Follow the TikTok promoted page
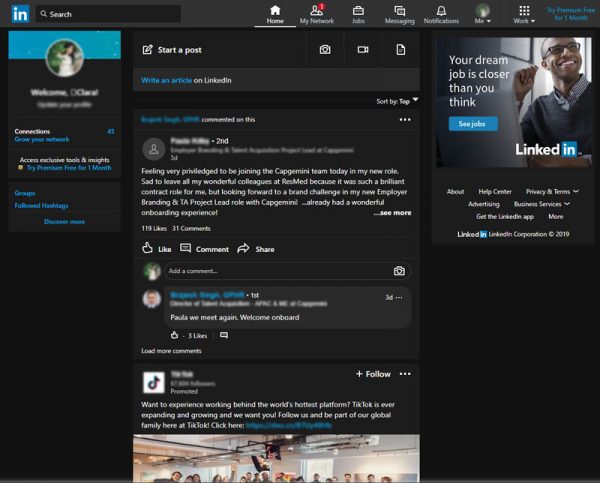The image size is (600, 483). 373,374
